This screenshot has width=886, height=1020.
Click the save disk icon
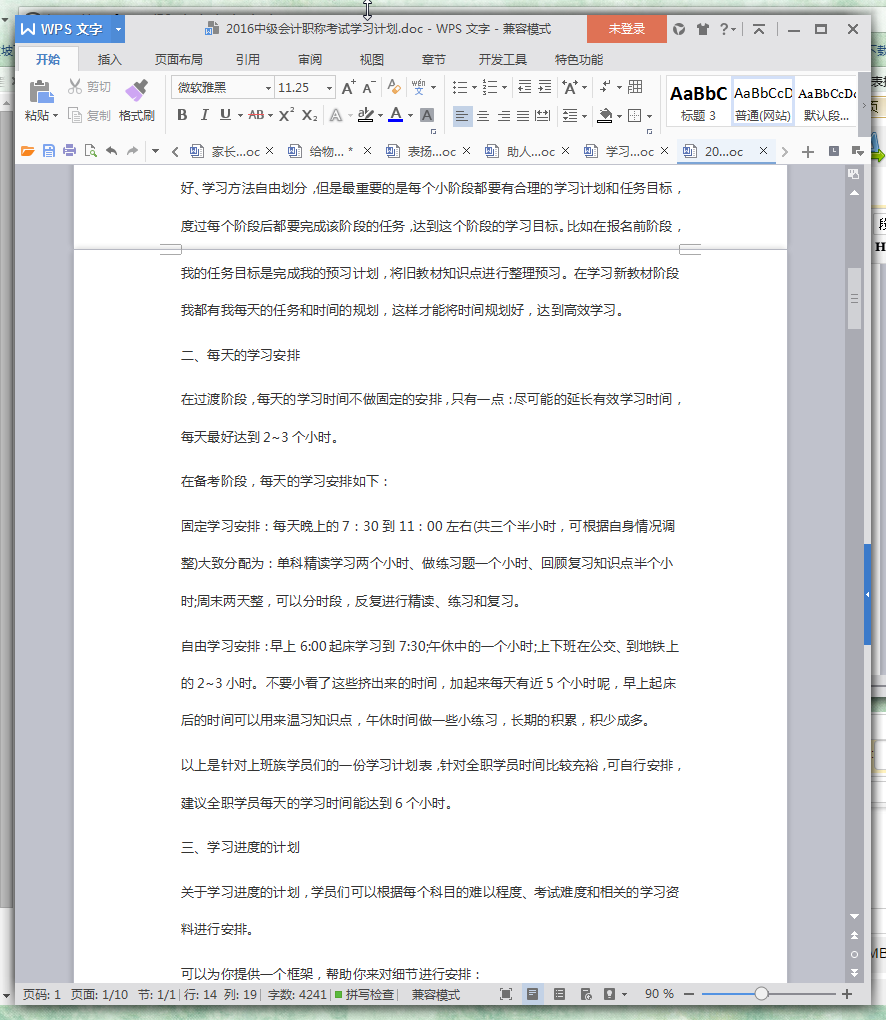click(49, 151)
